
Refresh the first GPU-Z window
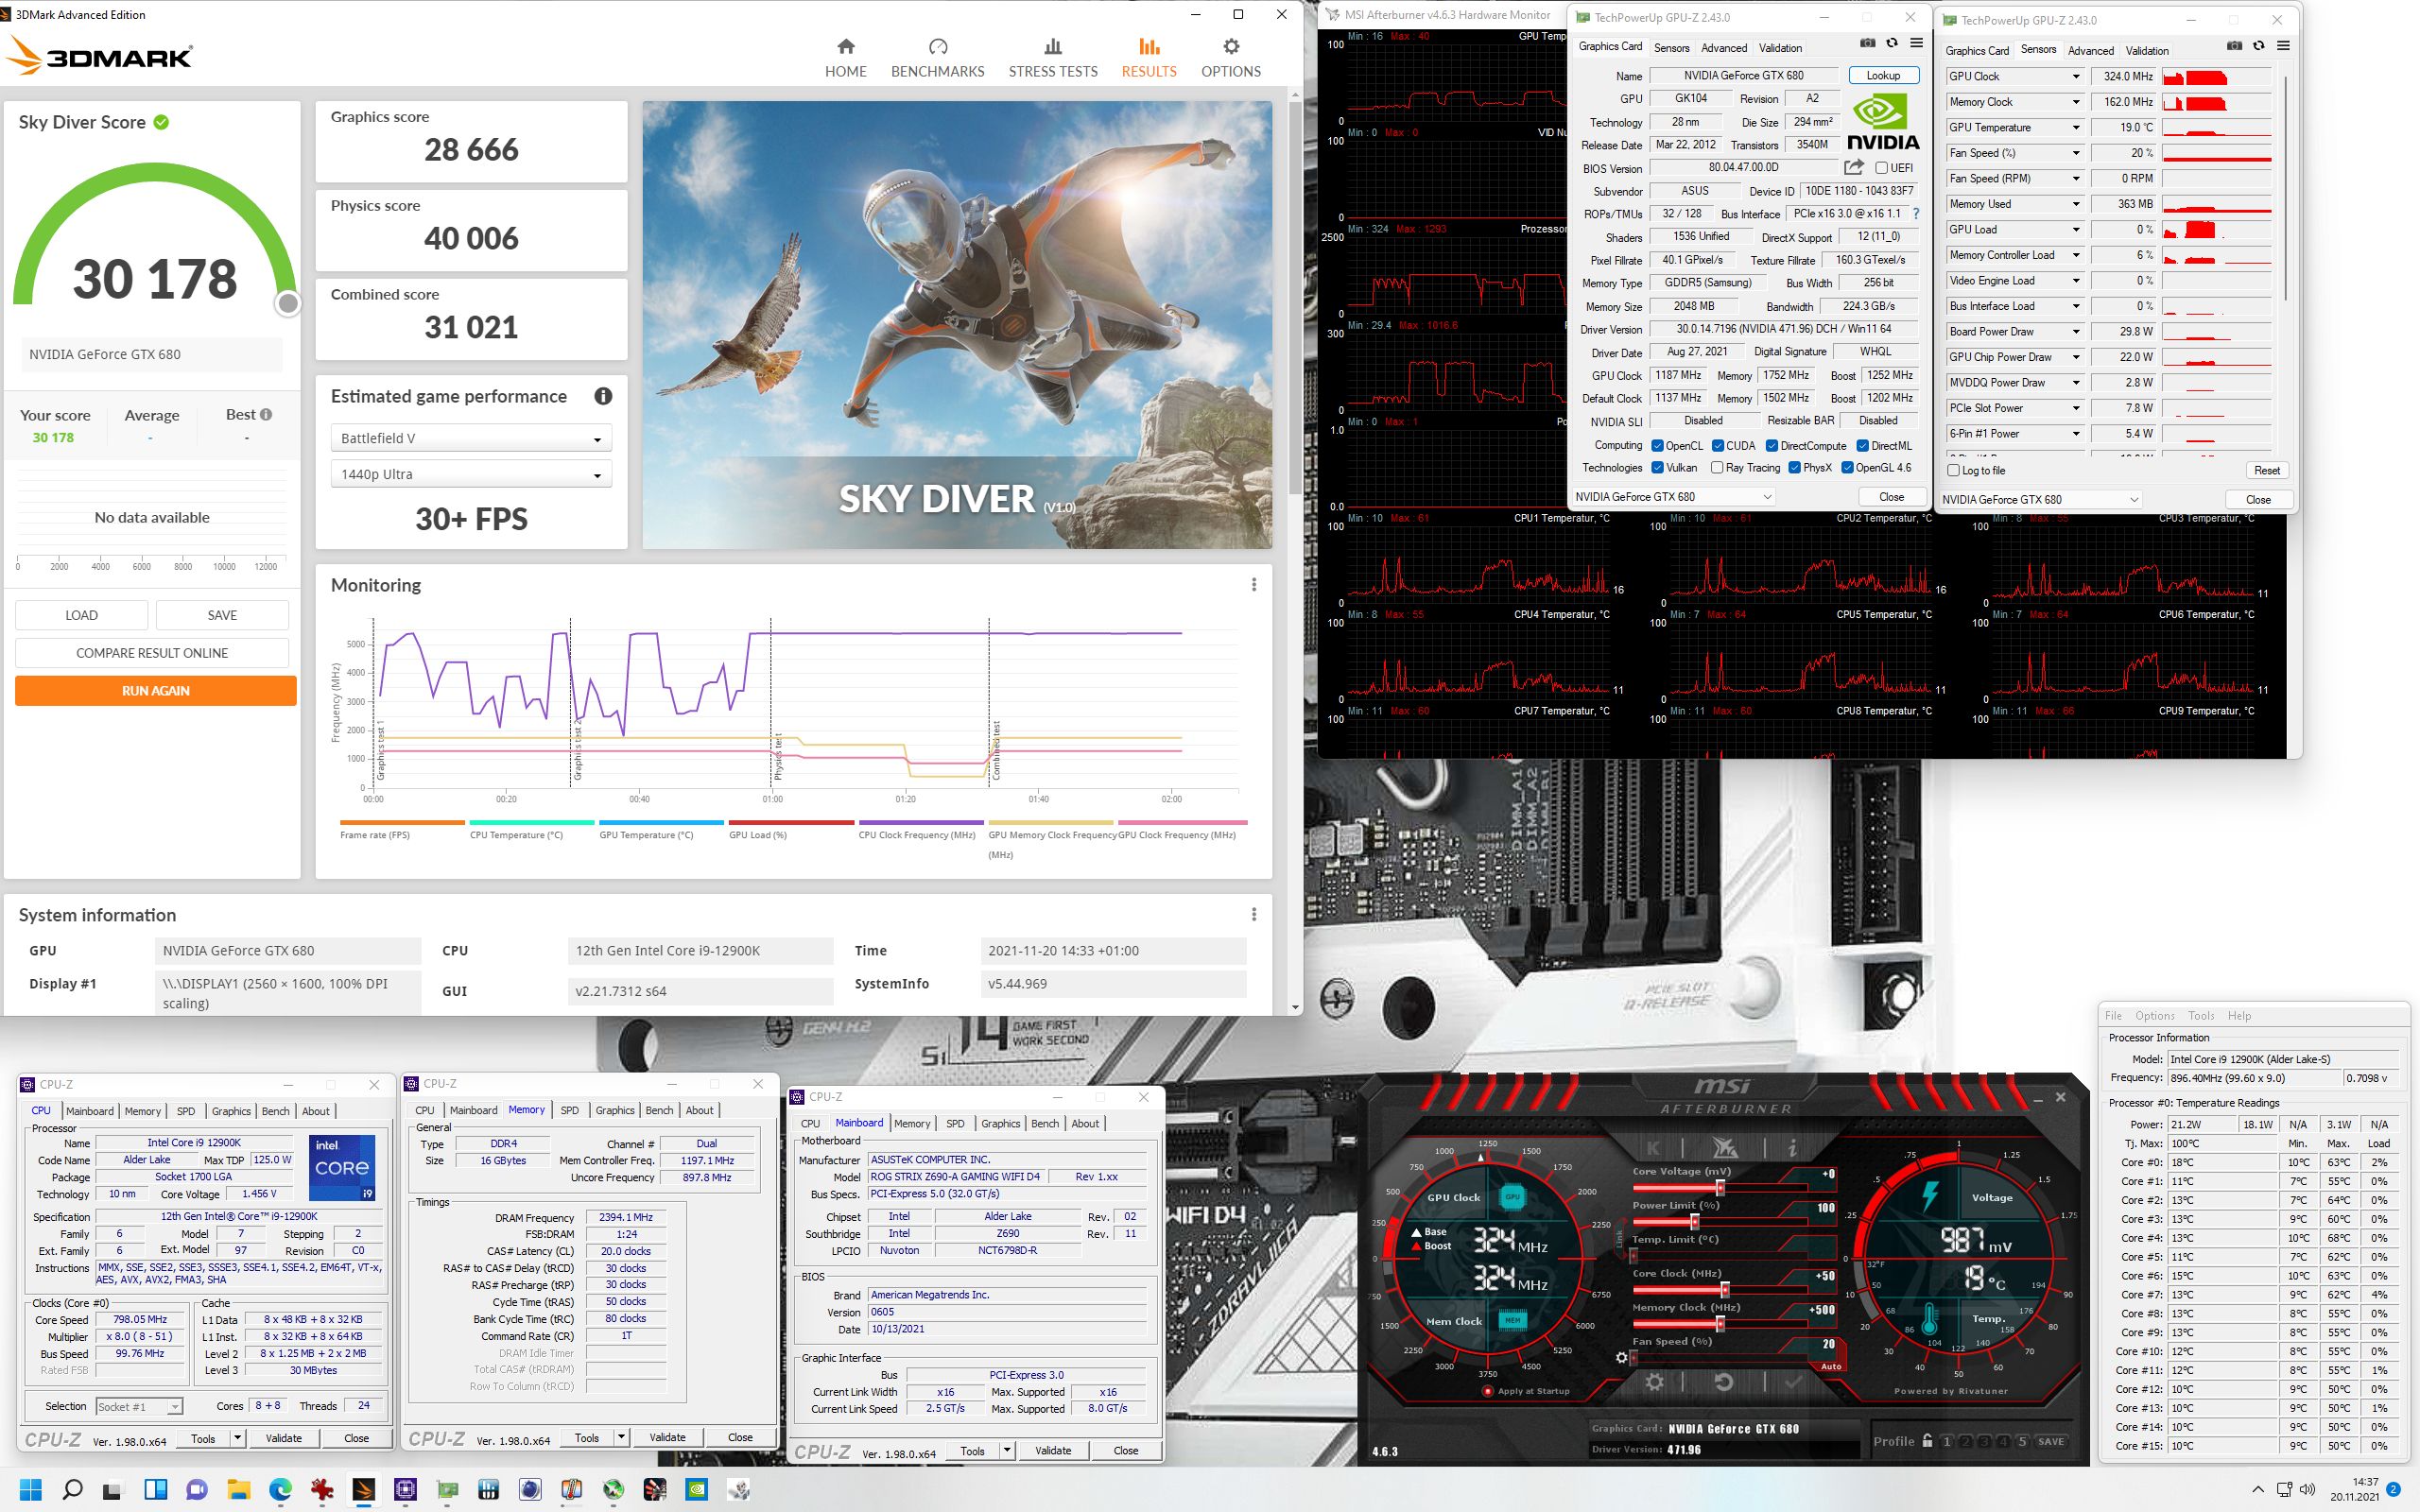1892,43
